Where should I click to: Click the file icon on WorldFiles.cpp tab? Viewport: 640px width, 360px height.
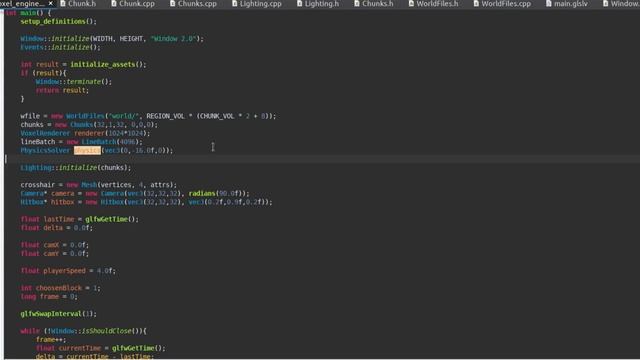tap(476, 4)
